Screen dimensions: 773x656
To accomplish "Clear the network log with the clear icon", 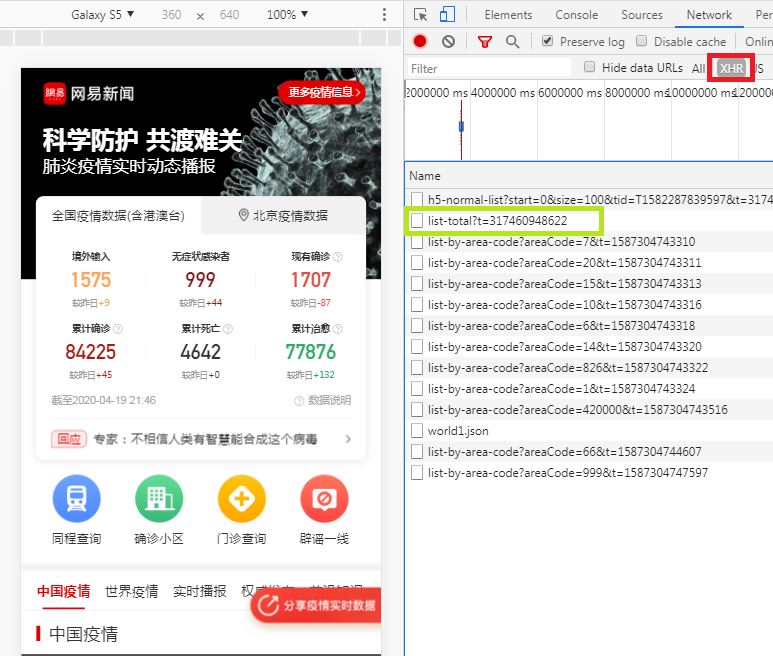I will 448,41.
